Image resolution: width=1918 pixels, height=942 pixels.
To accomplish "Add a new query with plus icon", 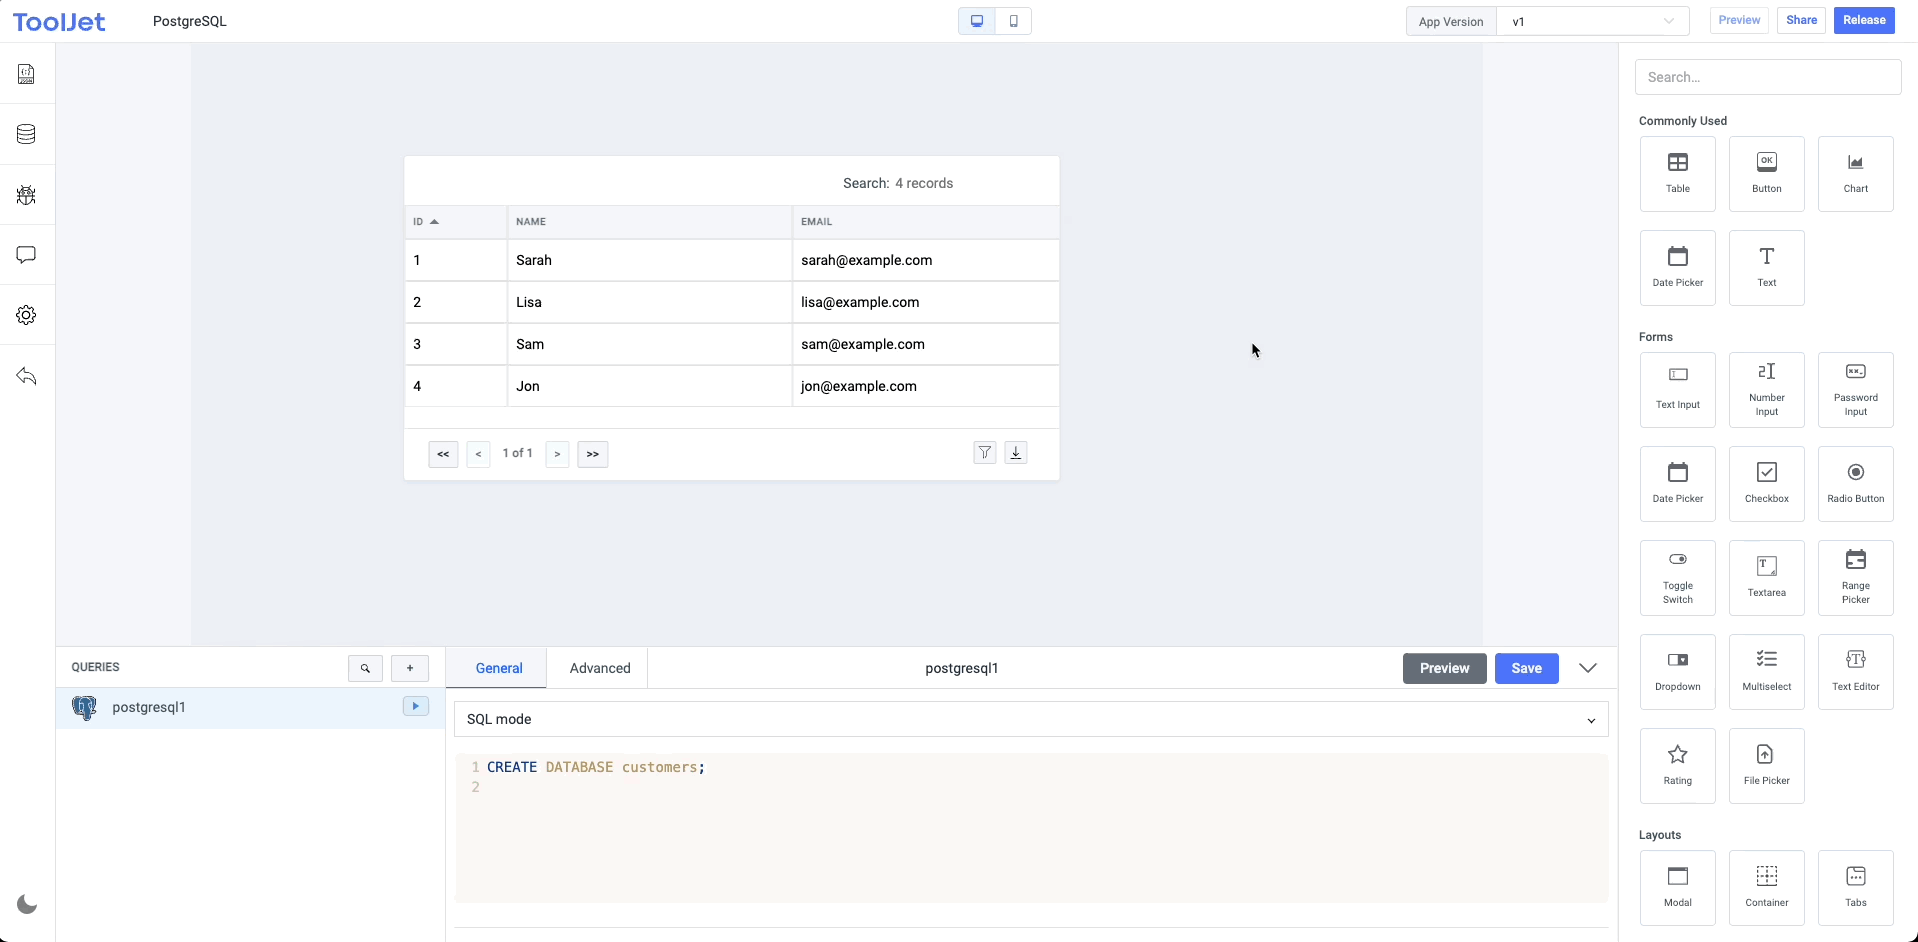I will tap(410, 668).
